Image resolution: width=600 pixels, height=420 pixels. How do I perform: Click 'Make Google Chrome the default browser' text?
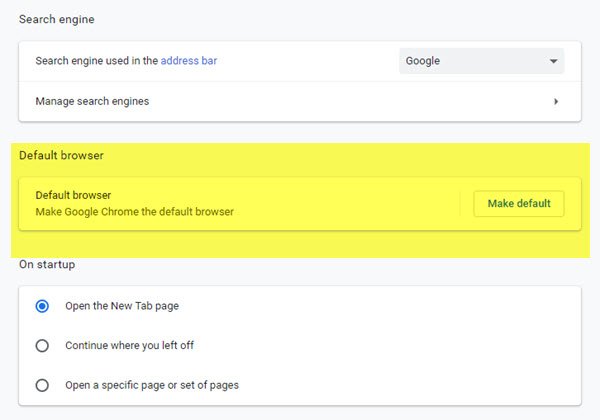click(x=134, y=212)
